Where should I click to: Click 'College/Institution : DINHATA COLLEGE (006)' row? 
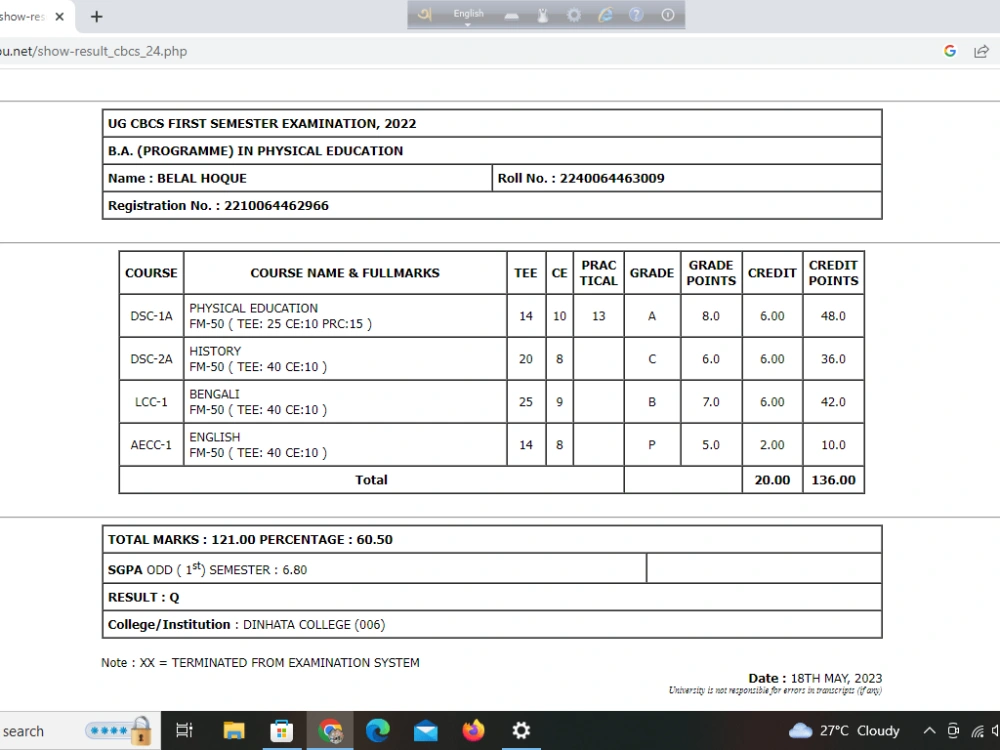492,624
